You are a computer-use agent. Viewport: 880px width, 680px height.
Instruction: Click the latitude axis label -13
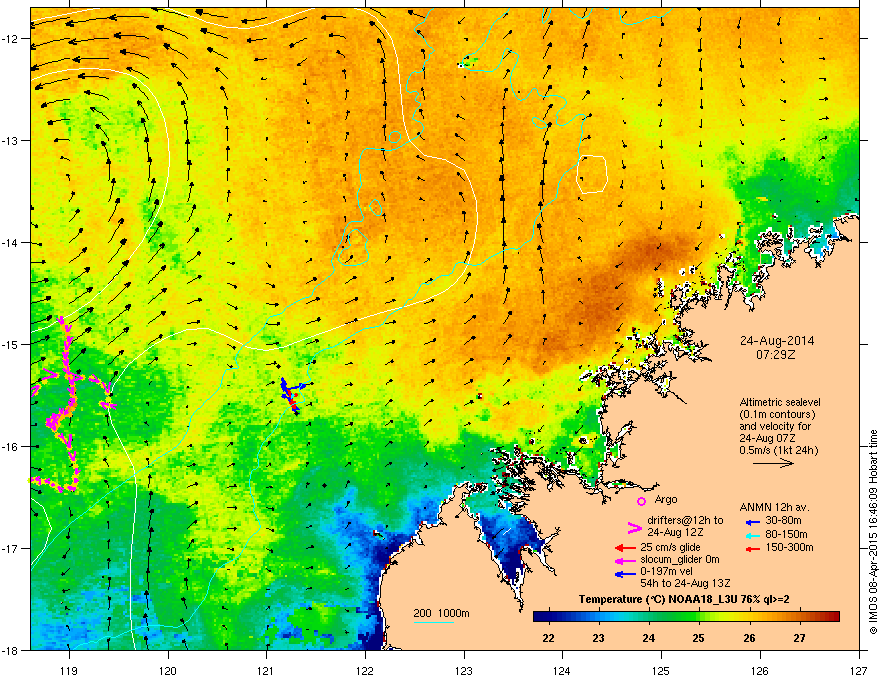(x=10, y=140)
